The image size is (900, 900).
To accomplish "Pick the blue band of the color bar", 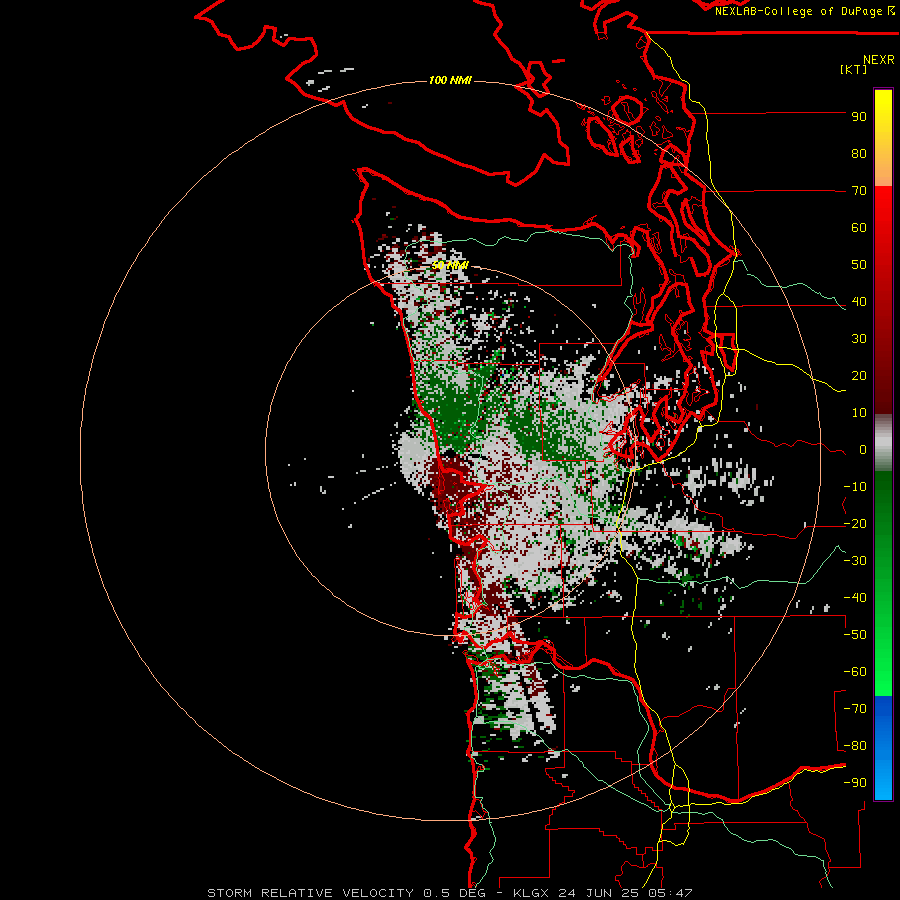I will (x=883, y=748).
